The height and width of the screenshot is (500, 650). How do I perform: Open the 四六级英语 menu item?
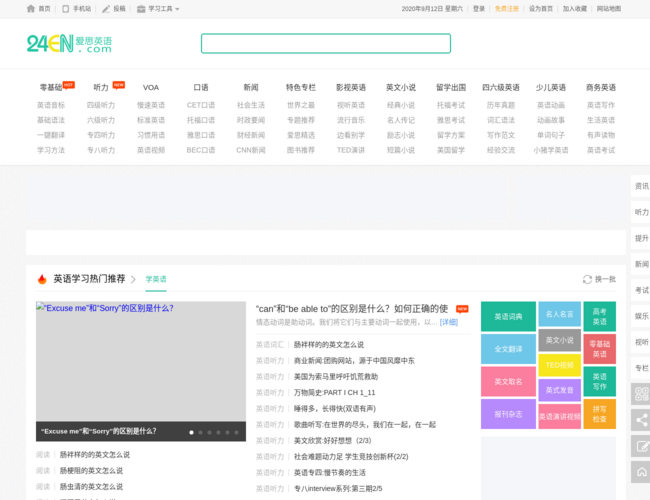pos(501,87)
